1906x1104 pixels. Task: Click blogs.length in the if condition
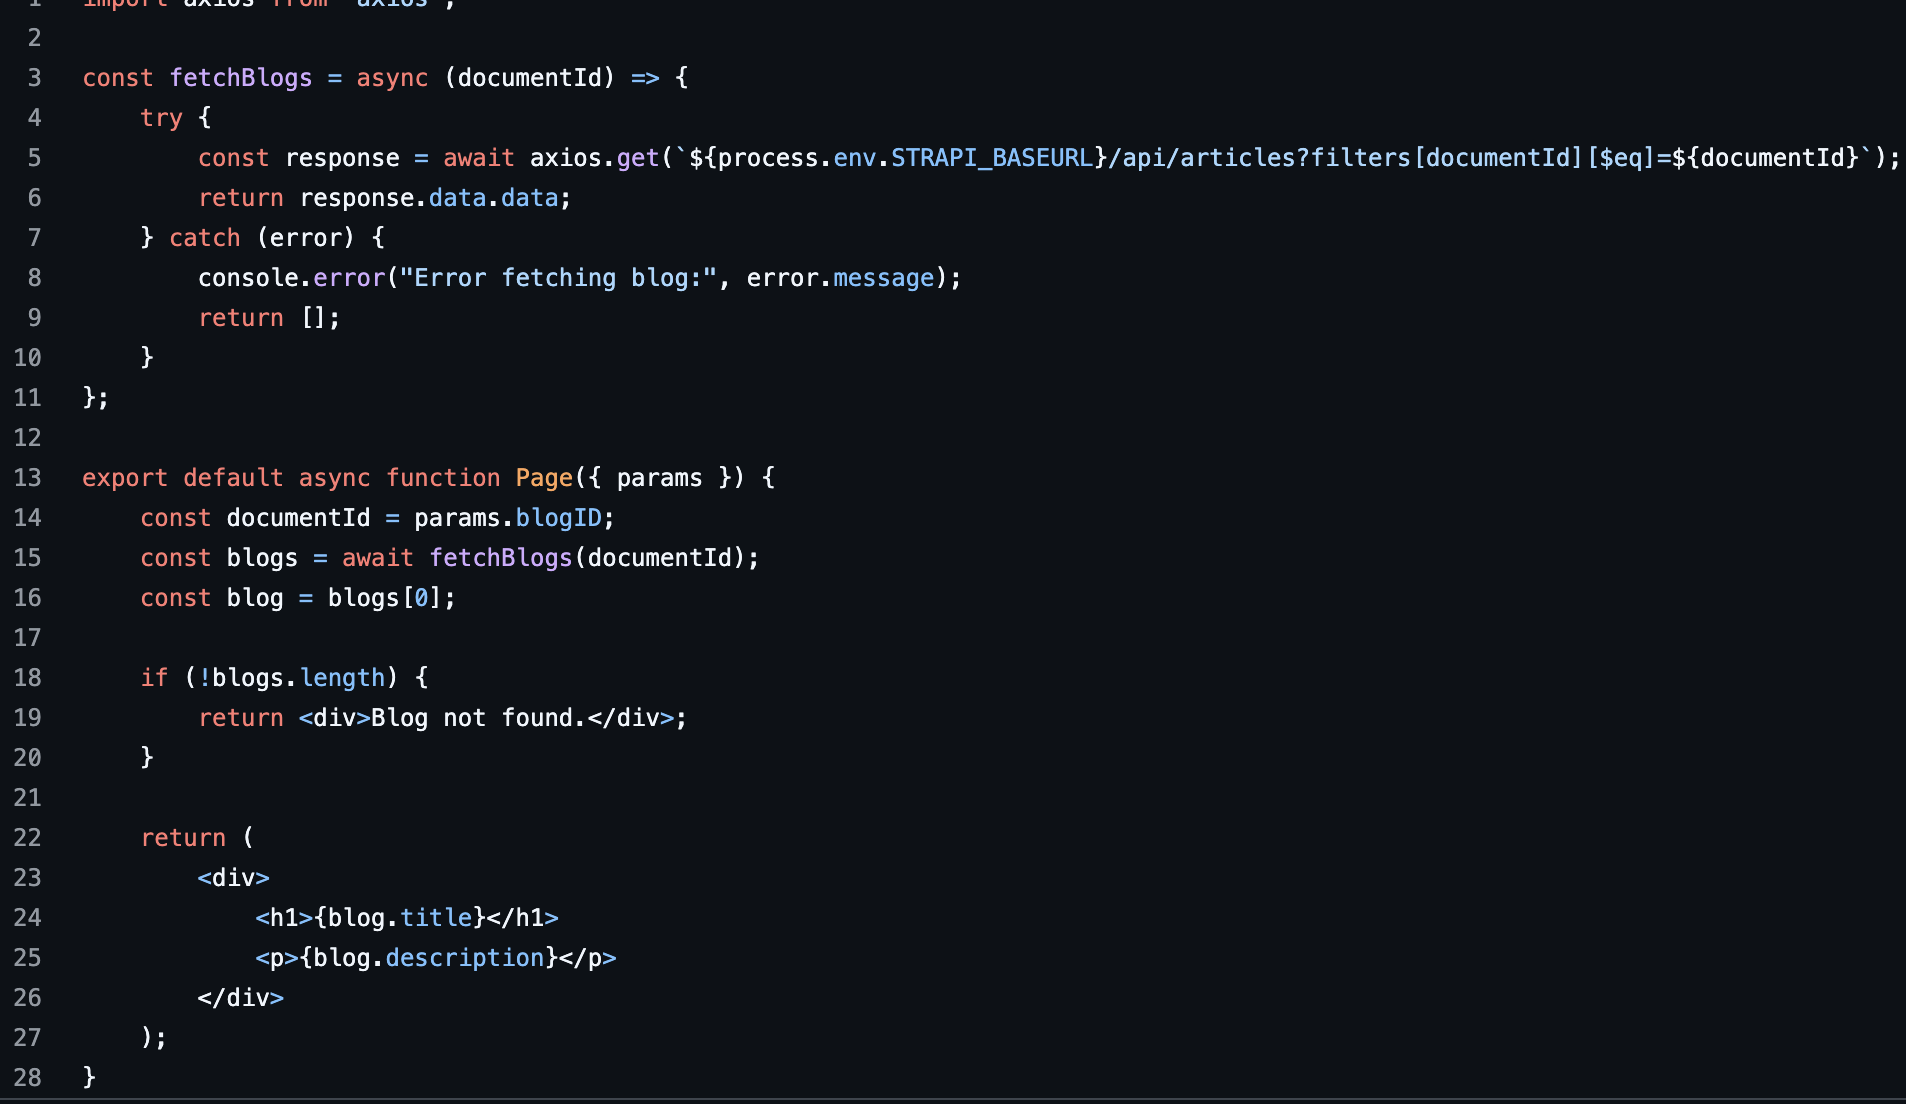click(298, 678)
